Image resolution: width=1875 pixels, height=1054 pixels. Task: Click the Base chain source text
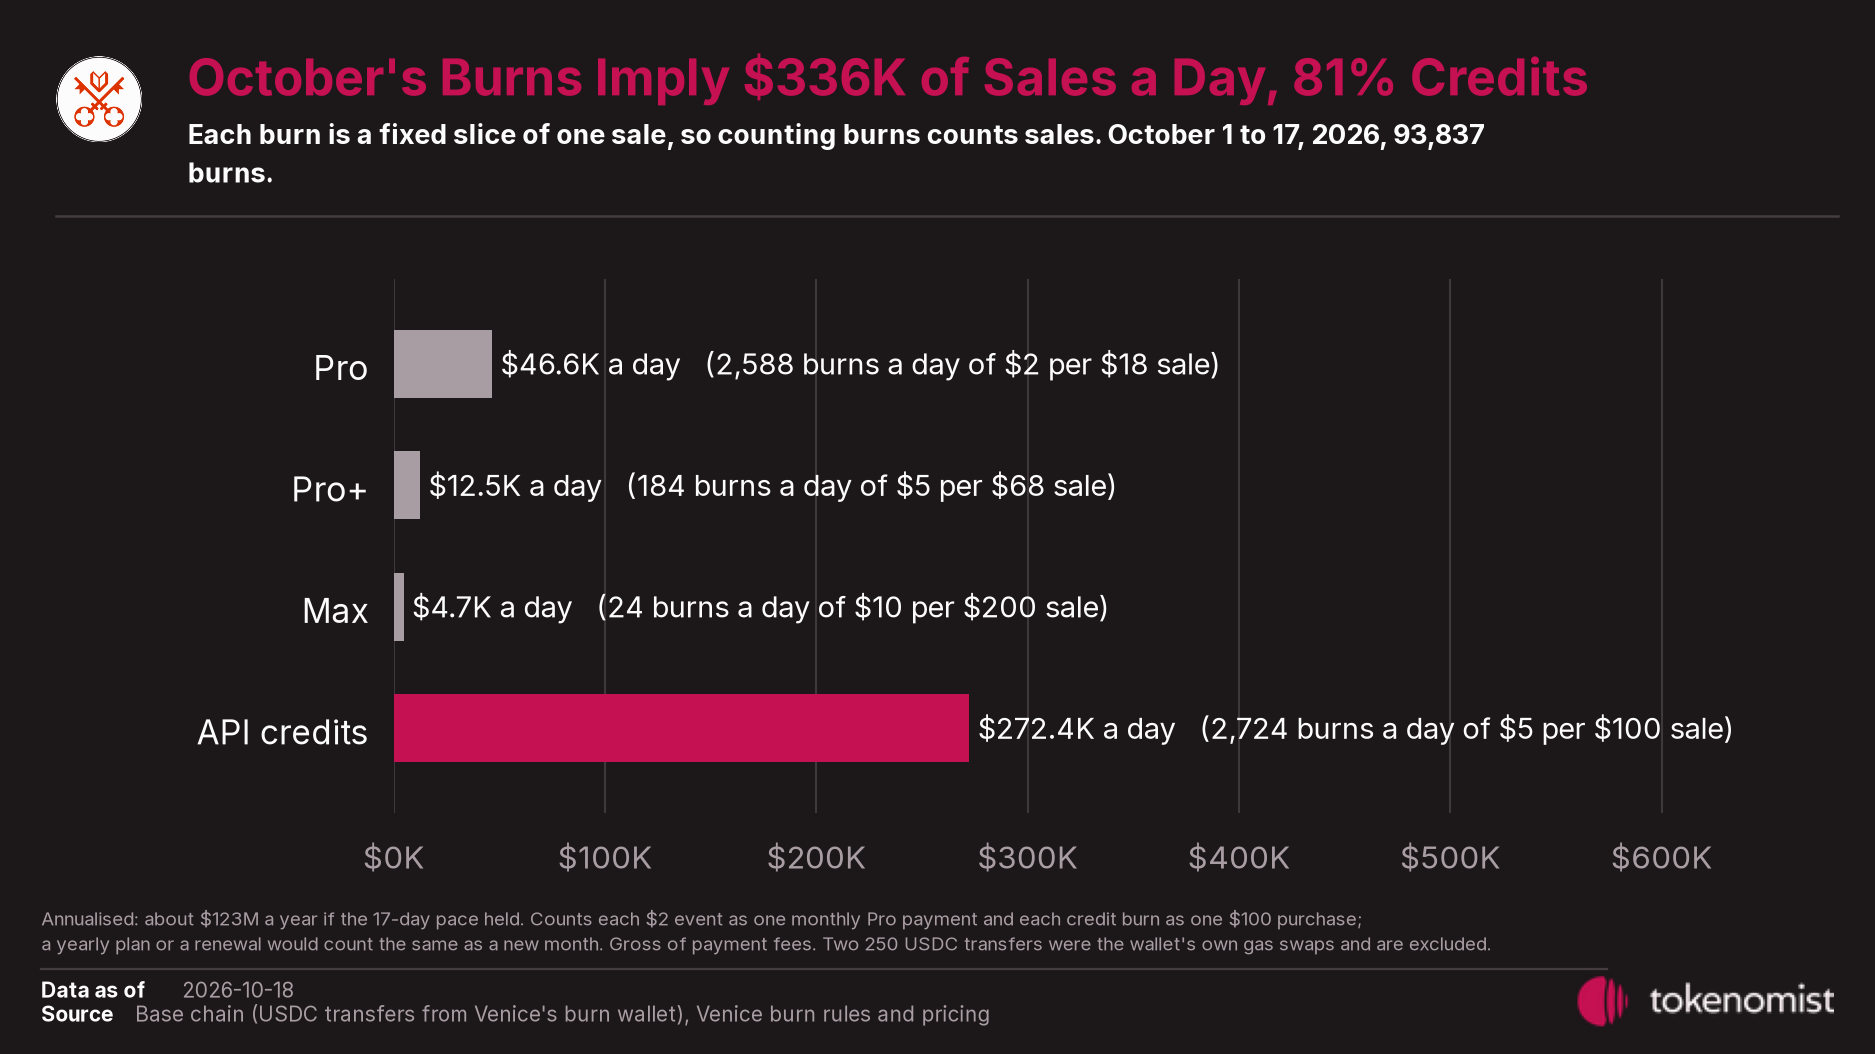[x=562, y=1014]
